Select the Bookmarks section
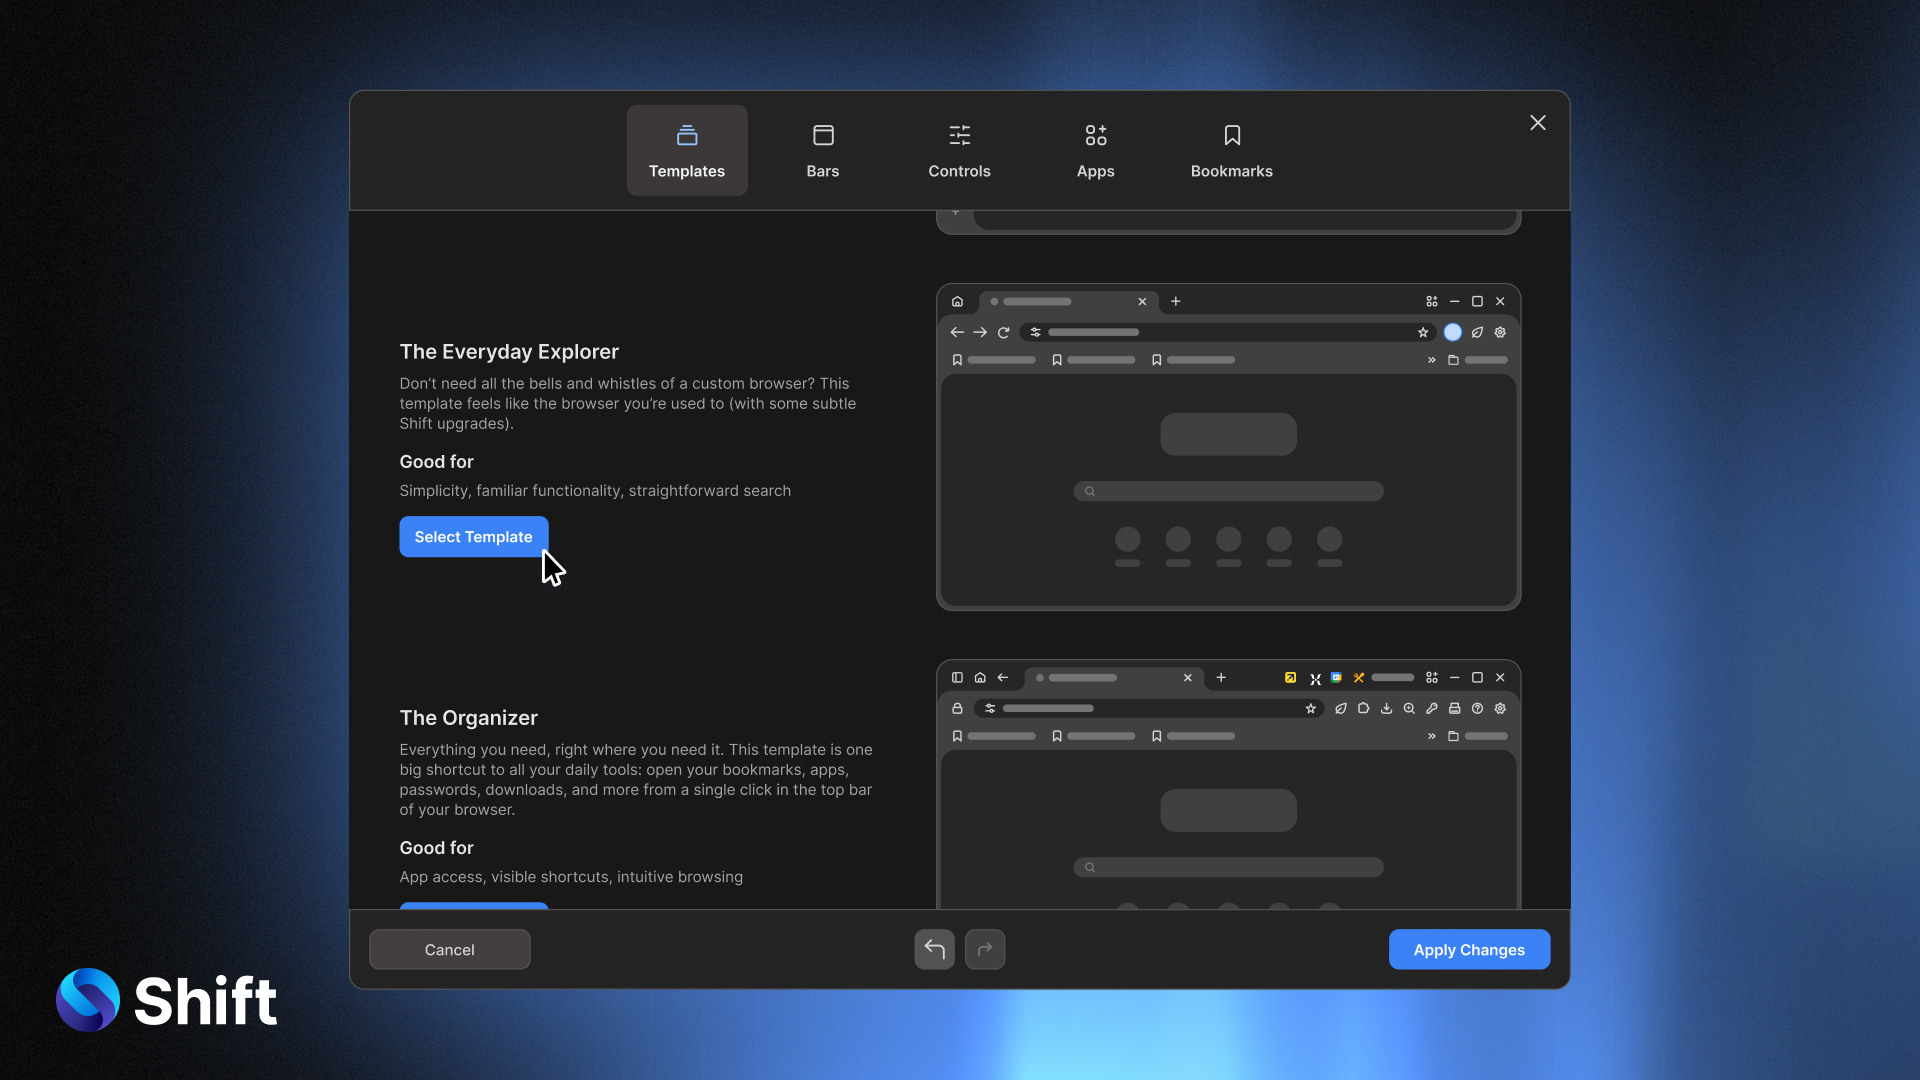1920x1080 pixels. tap(1231, 150)
